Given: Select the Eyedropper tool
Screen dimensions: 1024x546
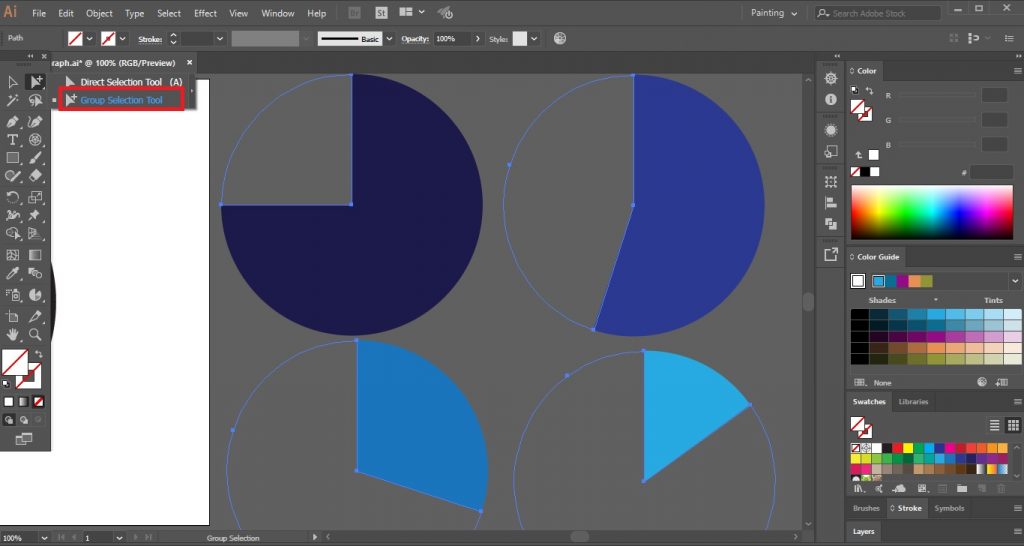Looking at the screenshot, I should tap(12, 274).
